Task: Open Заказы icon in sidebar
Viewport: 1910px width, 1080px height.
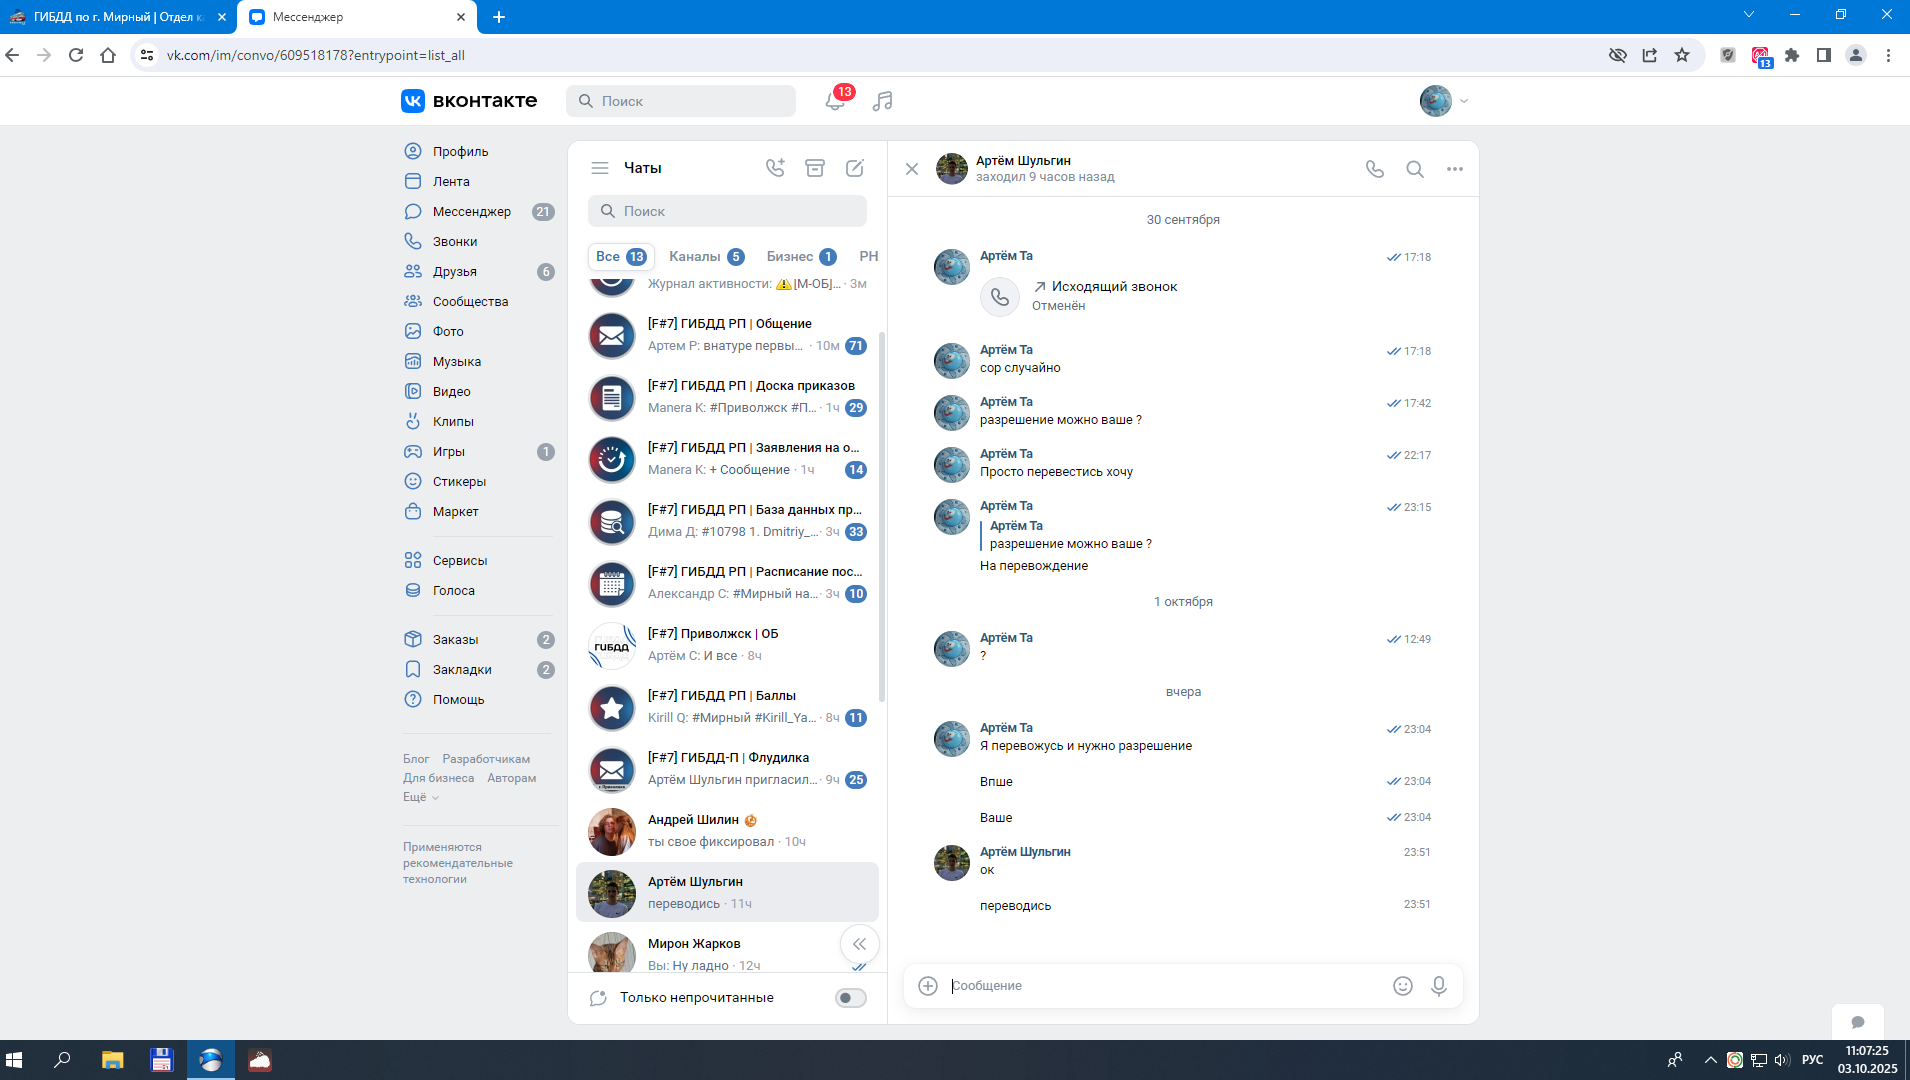Action: 413,639
